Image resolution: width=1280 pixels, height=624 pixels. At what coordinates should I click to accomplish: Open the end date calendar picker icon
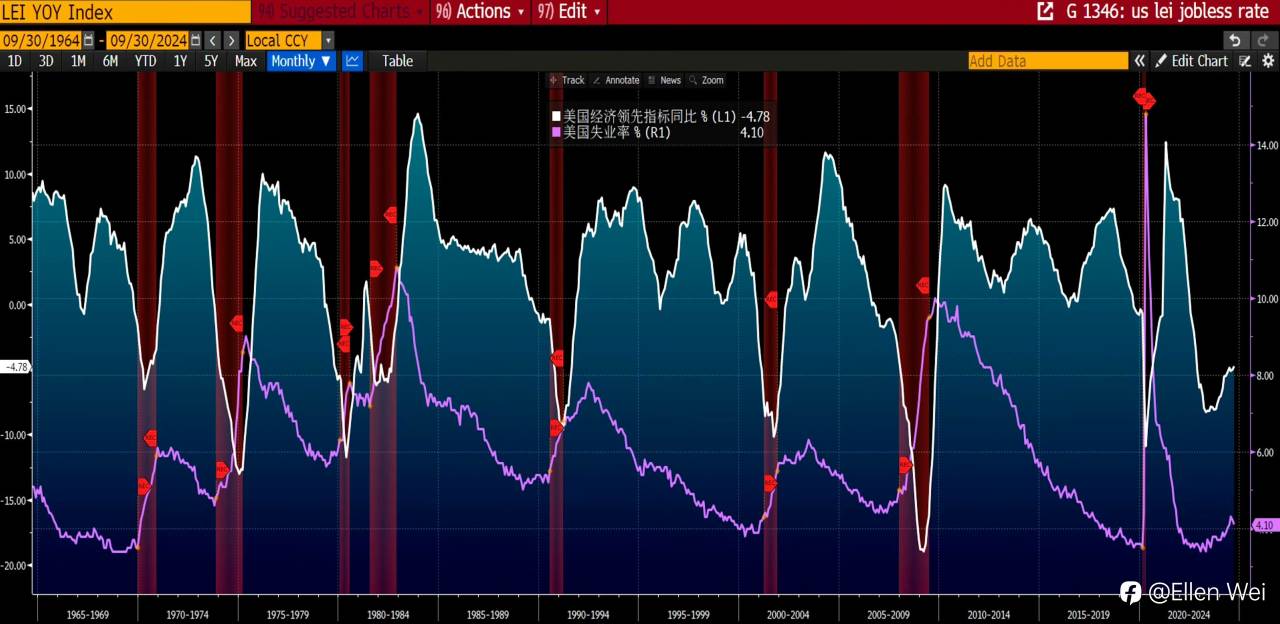point(194,41)
